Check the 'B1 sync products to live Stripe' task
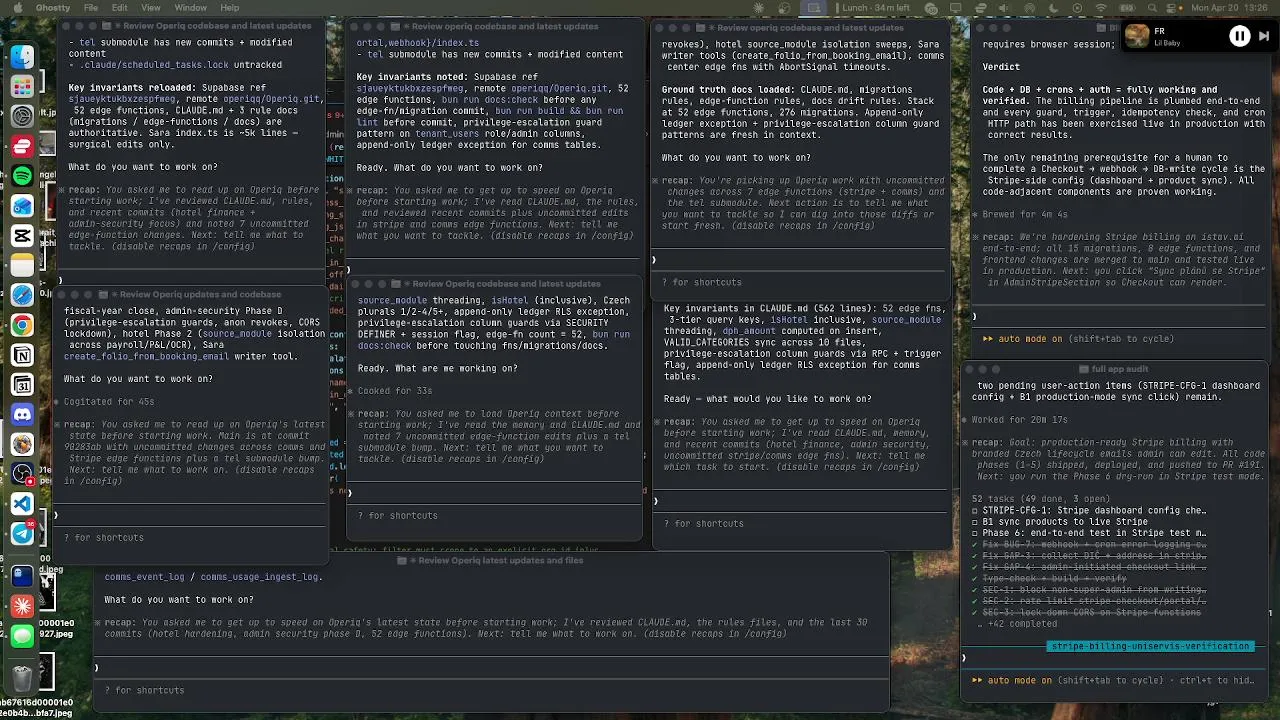 tap(975, 522)
